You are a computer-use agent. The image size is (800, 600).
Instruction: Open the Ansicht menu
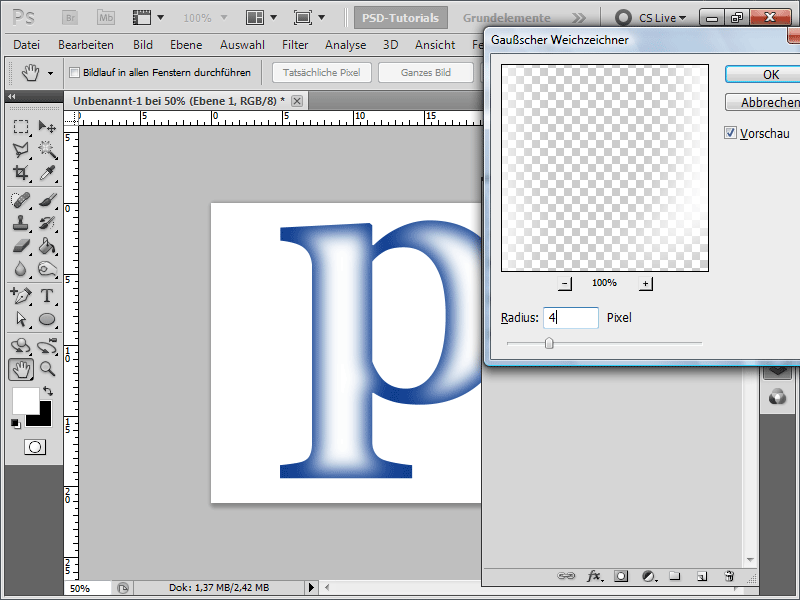[435, 45]
